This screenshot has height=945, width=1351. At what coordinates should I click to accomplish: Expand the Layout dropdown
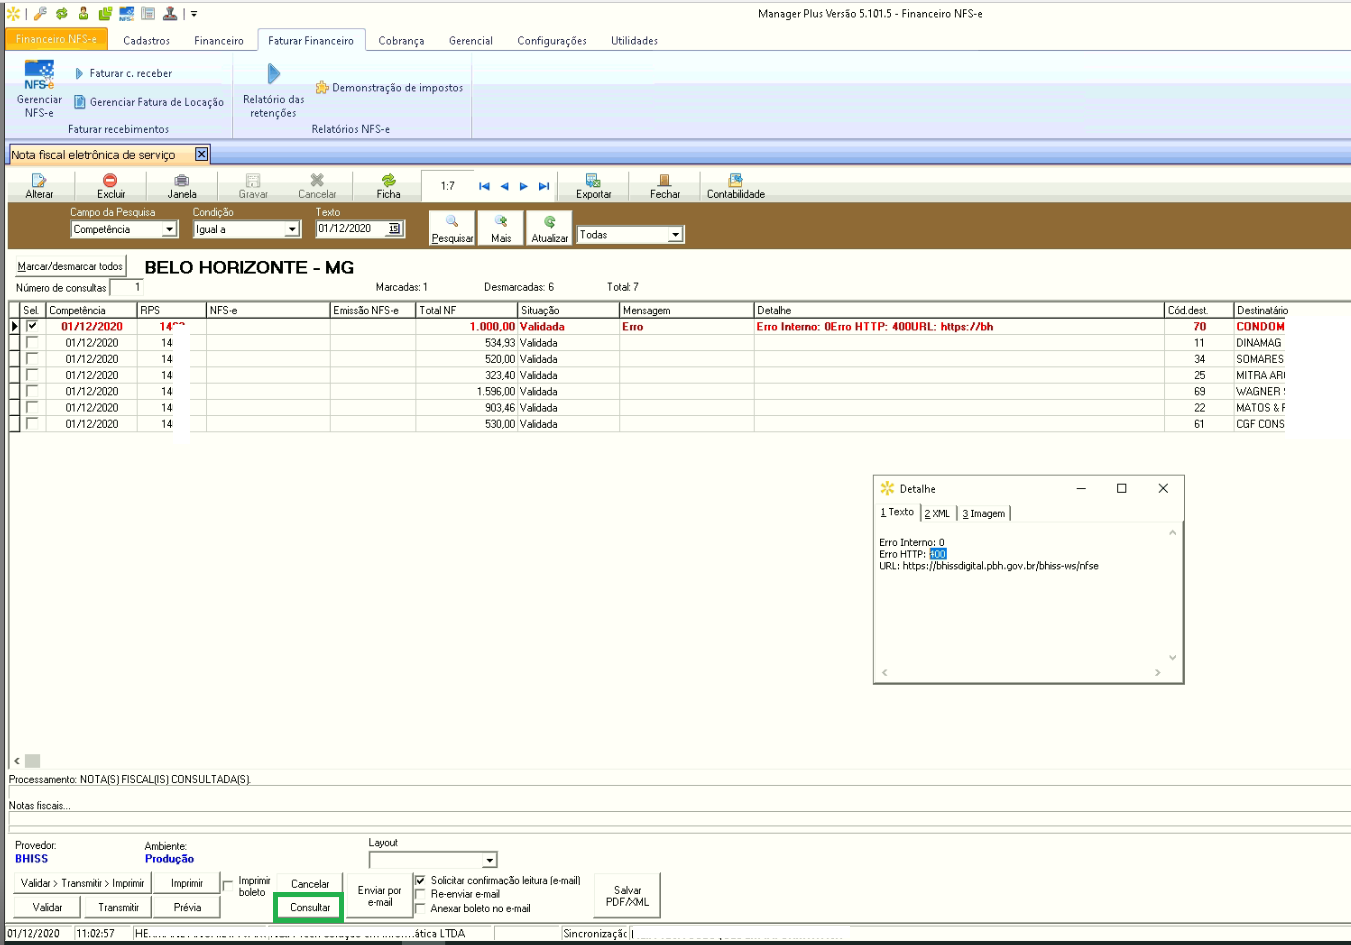click(x=489, y=861)
